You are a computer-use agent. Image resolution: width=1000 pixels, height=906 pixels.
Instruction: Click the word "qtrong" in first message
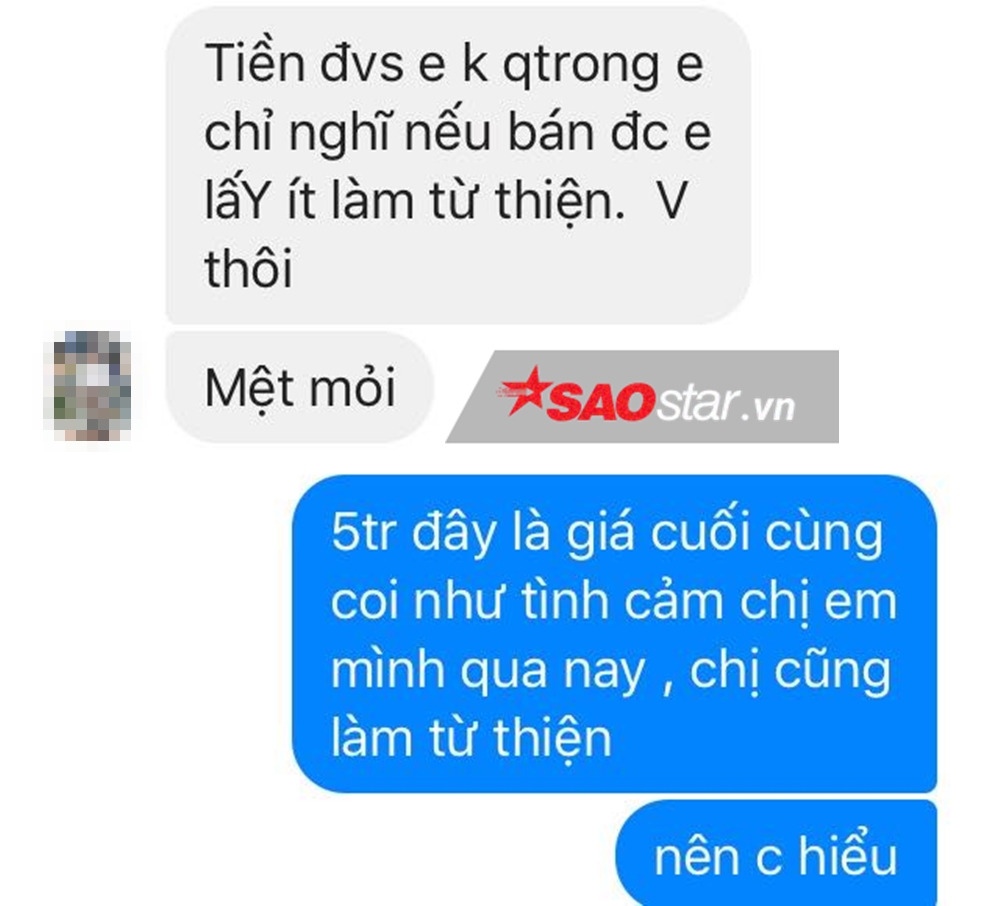pos(580,66)
